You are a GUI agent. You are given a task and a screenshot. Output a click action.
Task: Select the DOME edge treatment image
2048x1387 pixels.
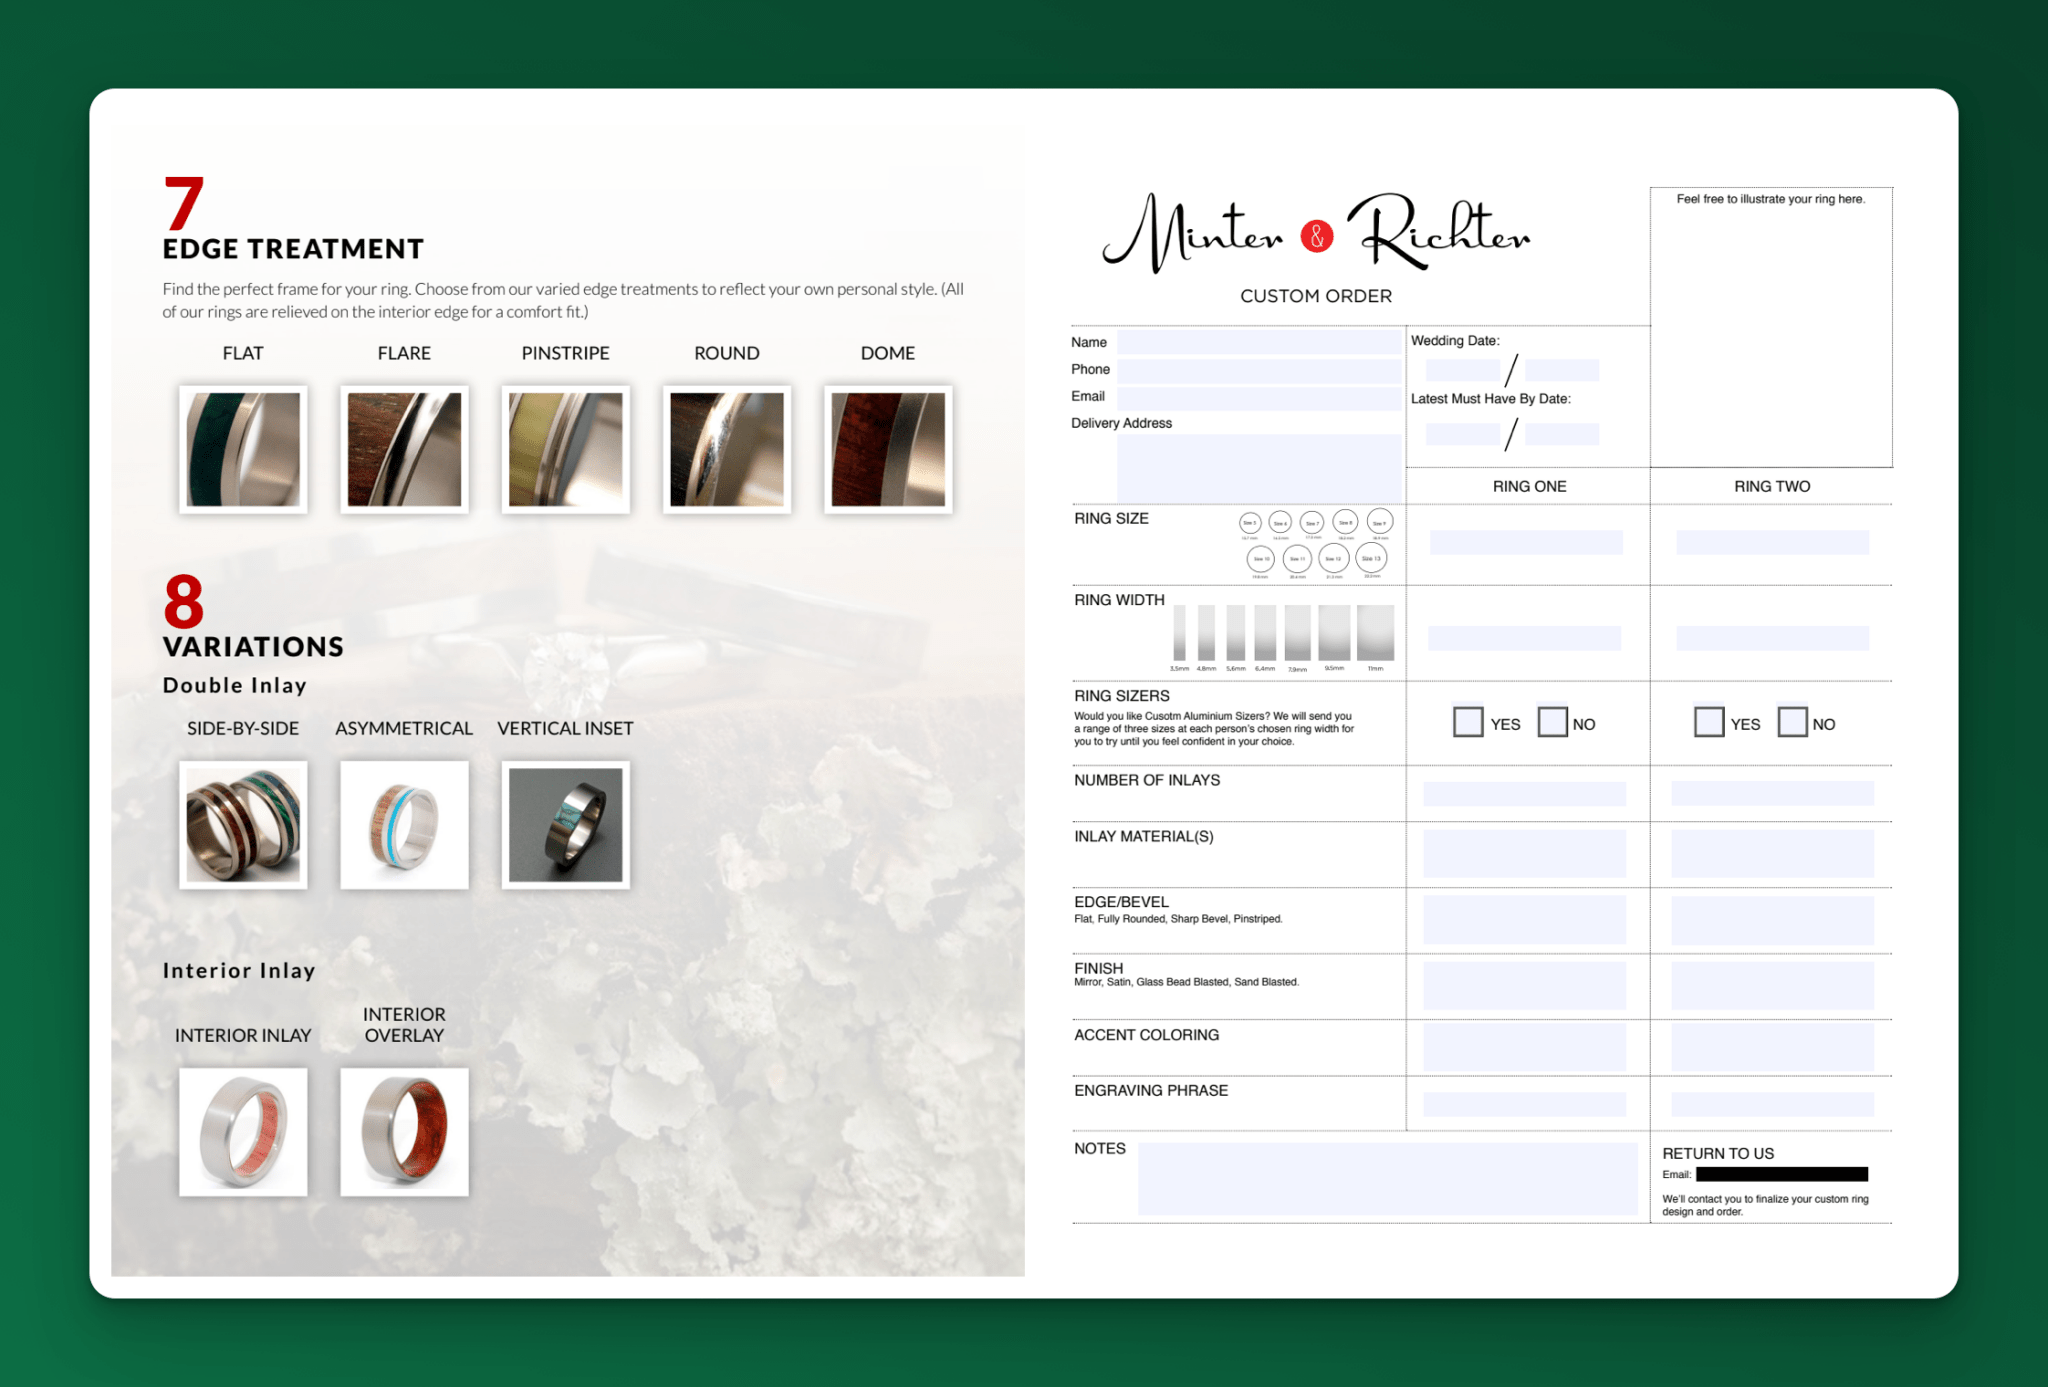(x=887, y=448)
